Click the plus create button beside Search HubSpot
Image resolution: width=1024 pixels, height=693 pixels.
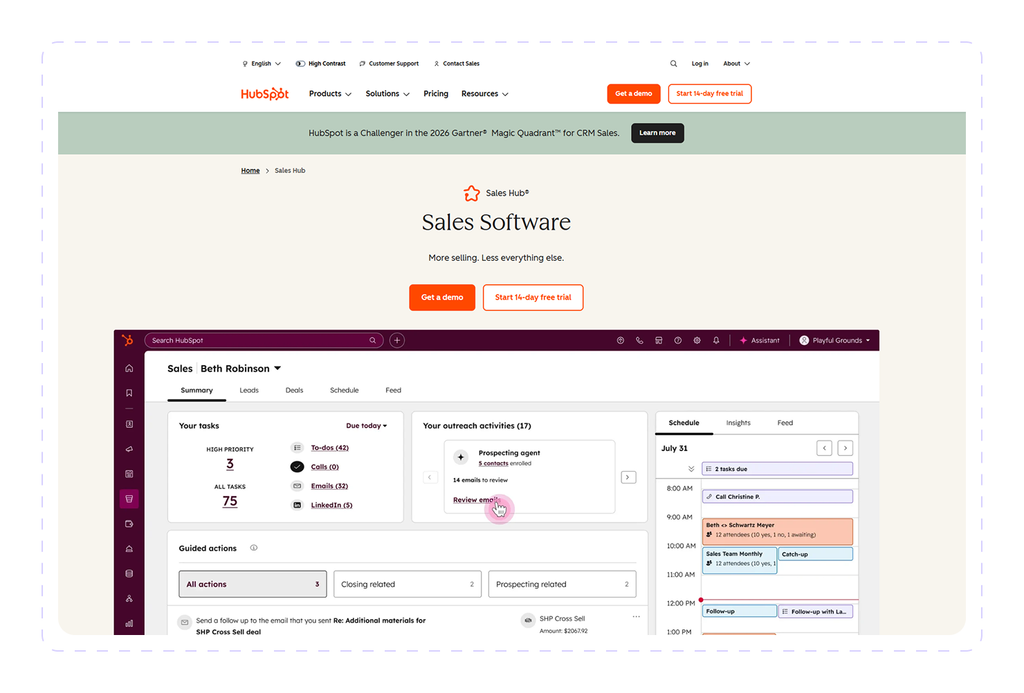tap(397, 340)
